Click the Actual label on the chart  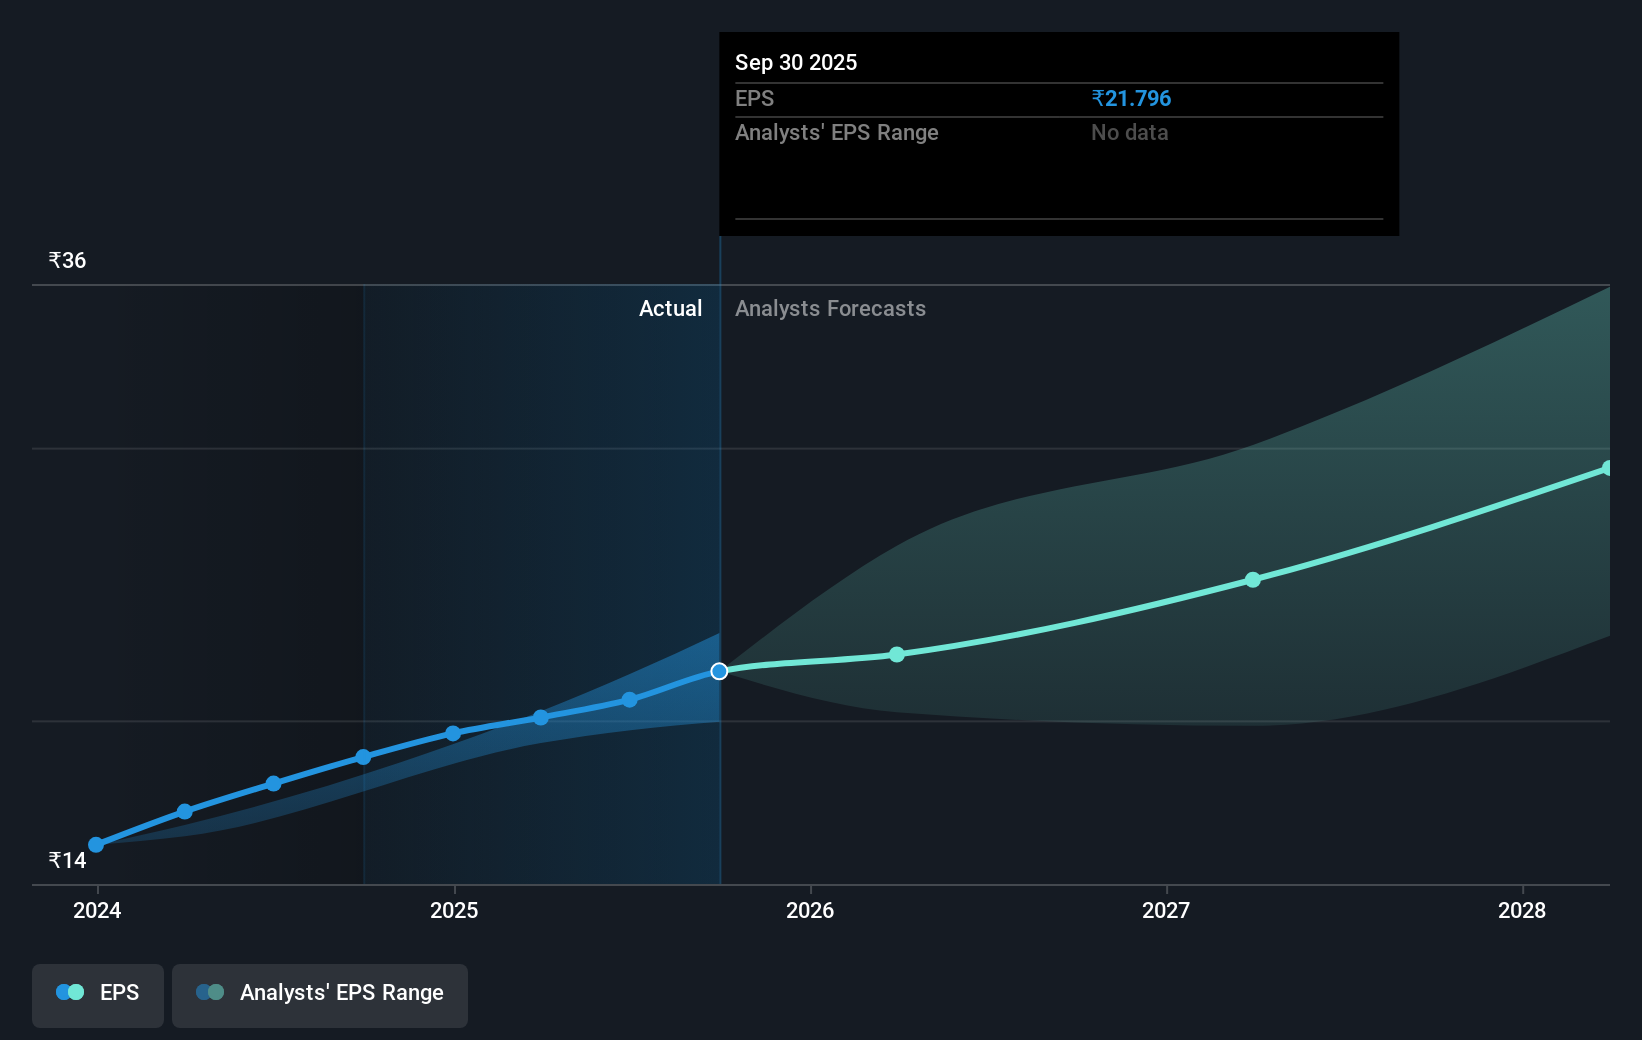click(x=670, y=308)
